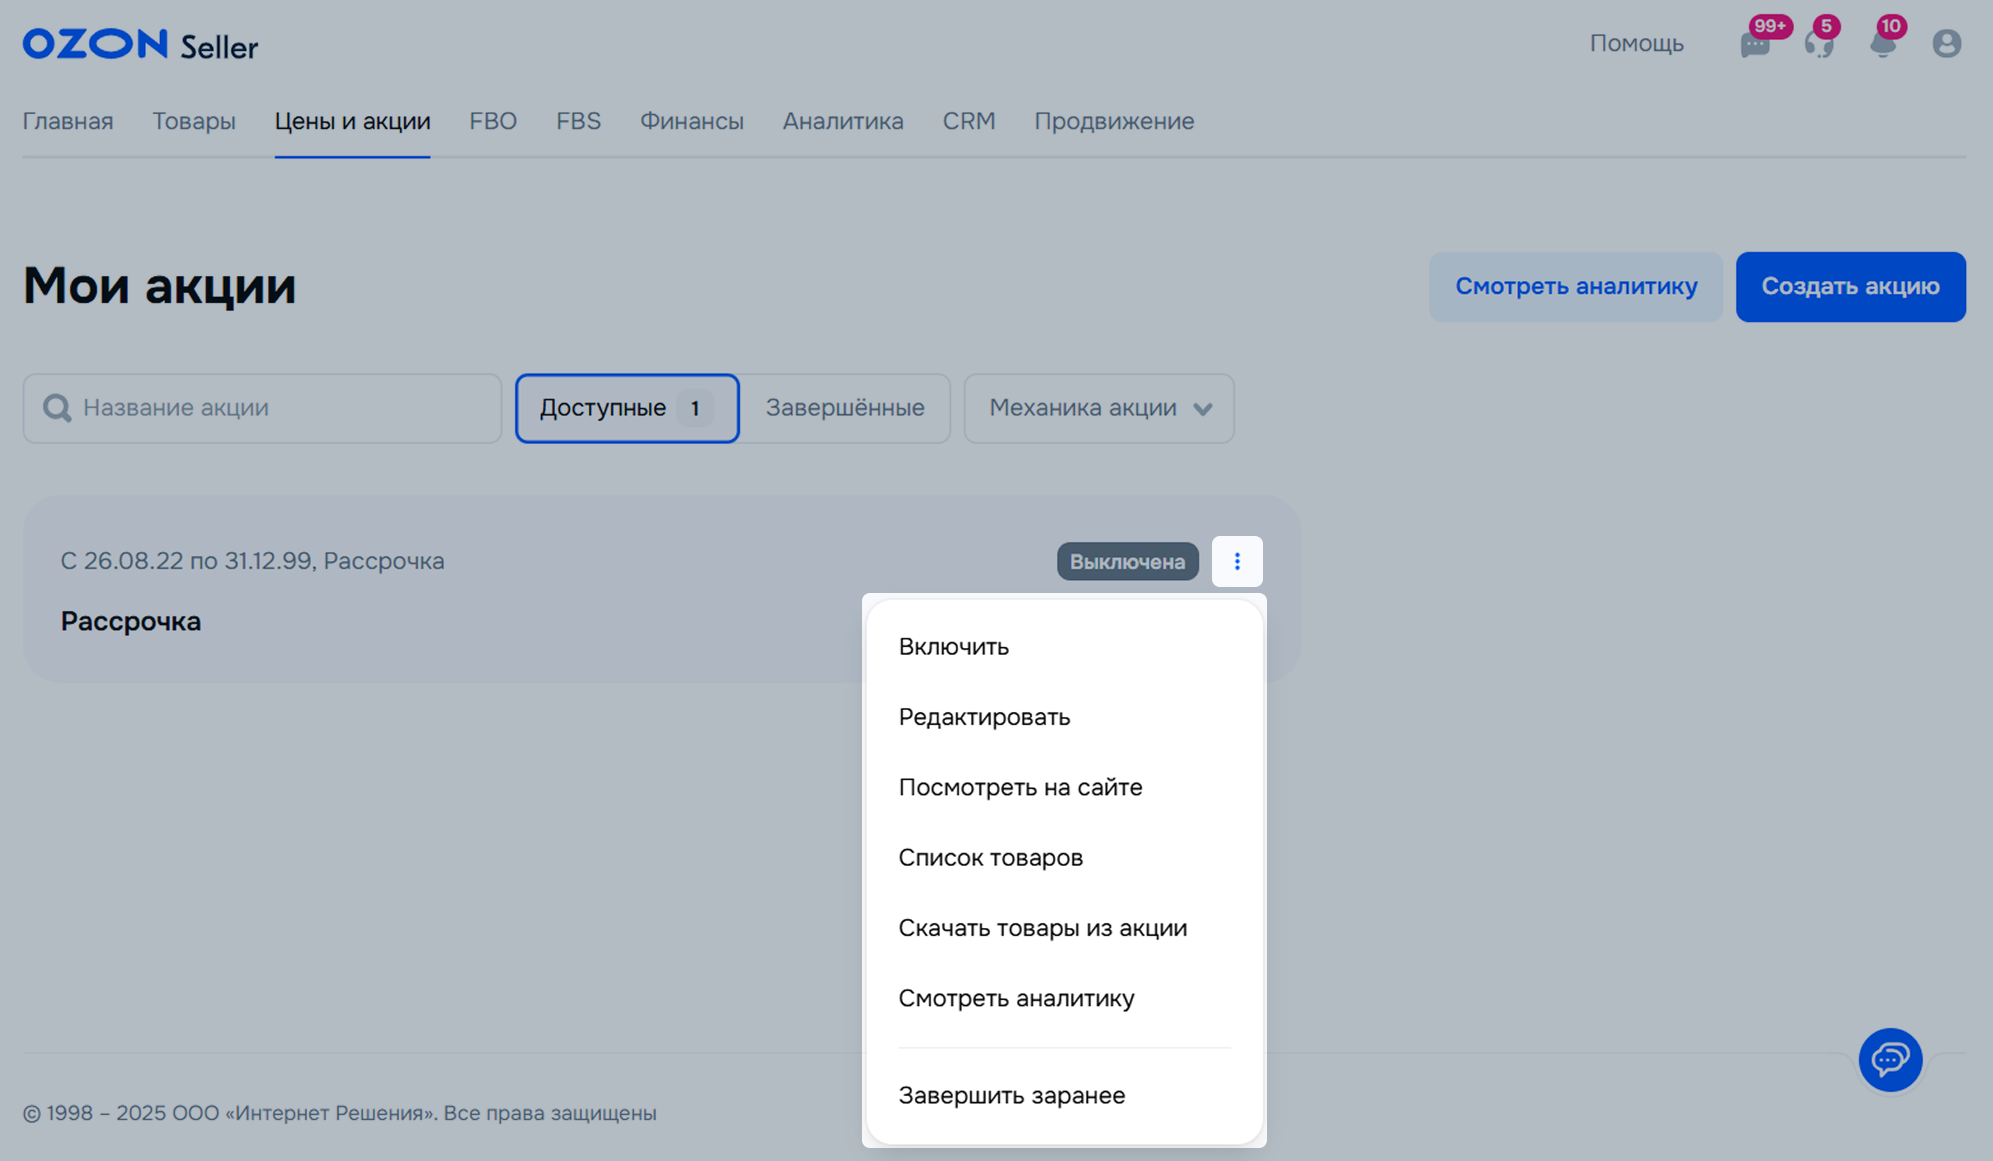1993x1161 pixels.
Task: Choose Включить to enable the promo
Action: click(x=953, y=647)
